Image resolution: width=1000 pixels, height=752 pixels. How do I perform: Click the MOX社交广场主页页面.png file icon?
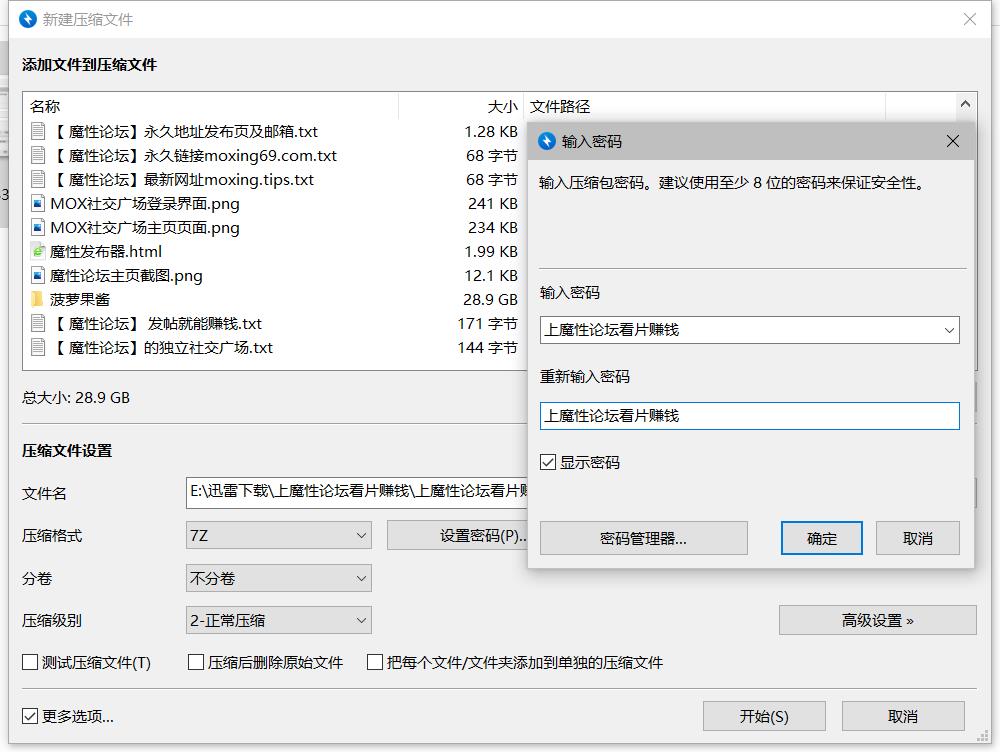pyautogui.click(x=38, y=228)
